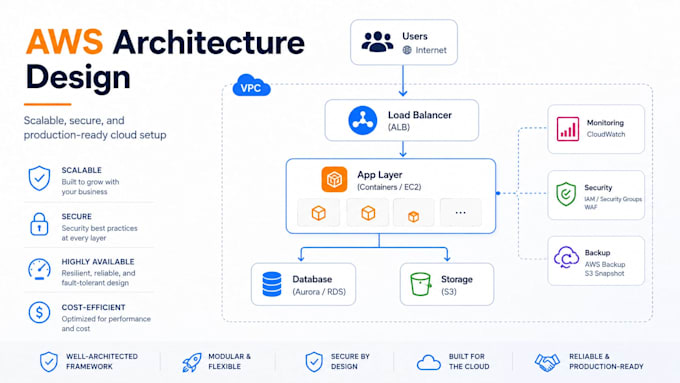Click the blue Database cylinder icon
680x383 pixels.
click(272, 284)
